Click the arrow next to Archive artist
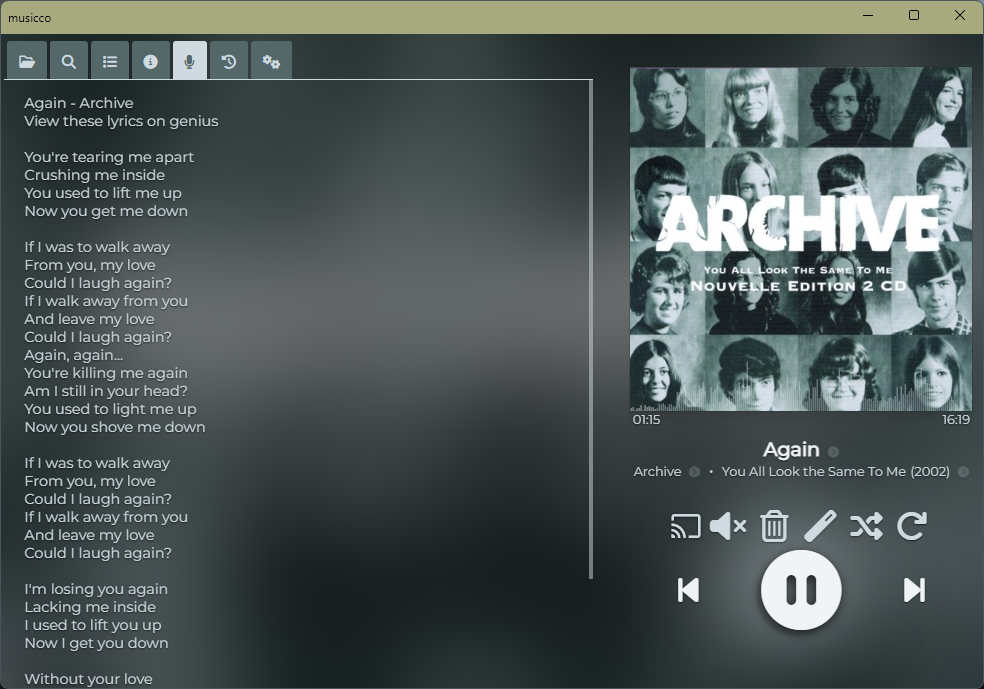The width and height of the screenshot is (984, 689). 694,472
